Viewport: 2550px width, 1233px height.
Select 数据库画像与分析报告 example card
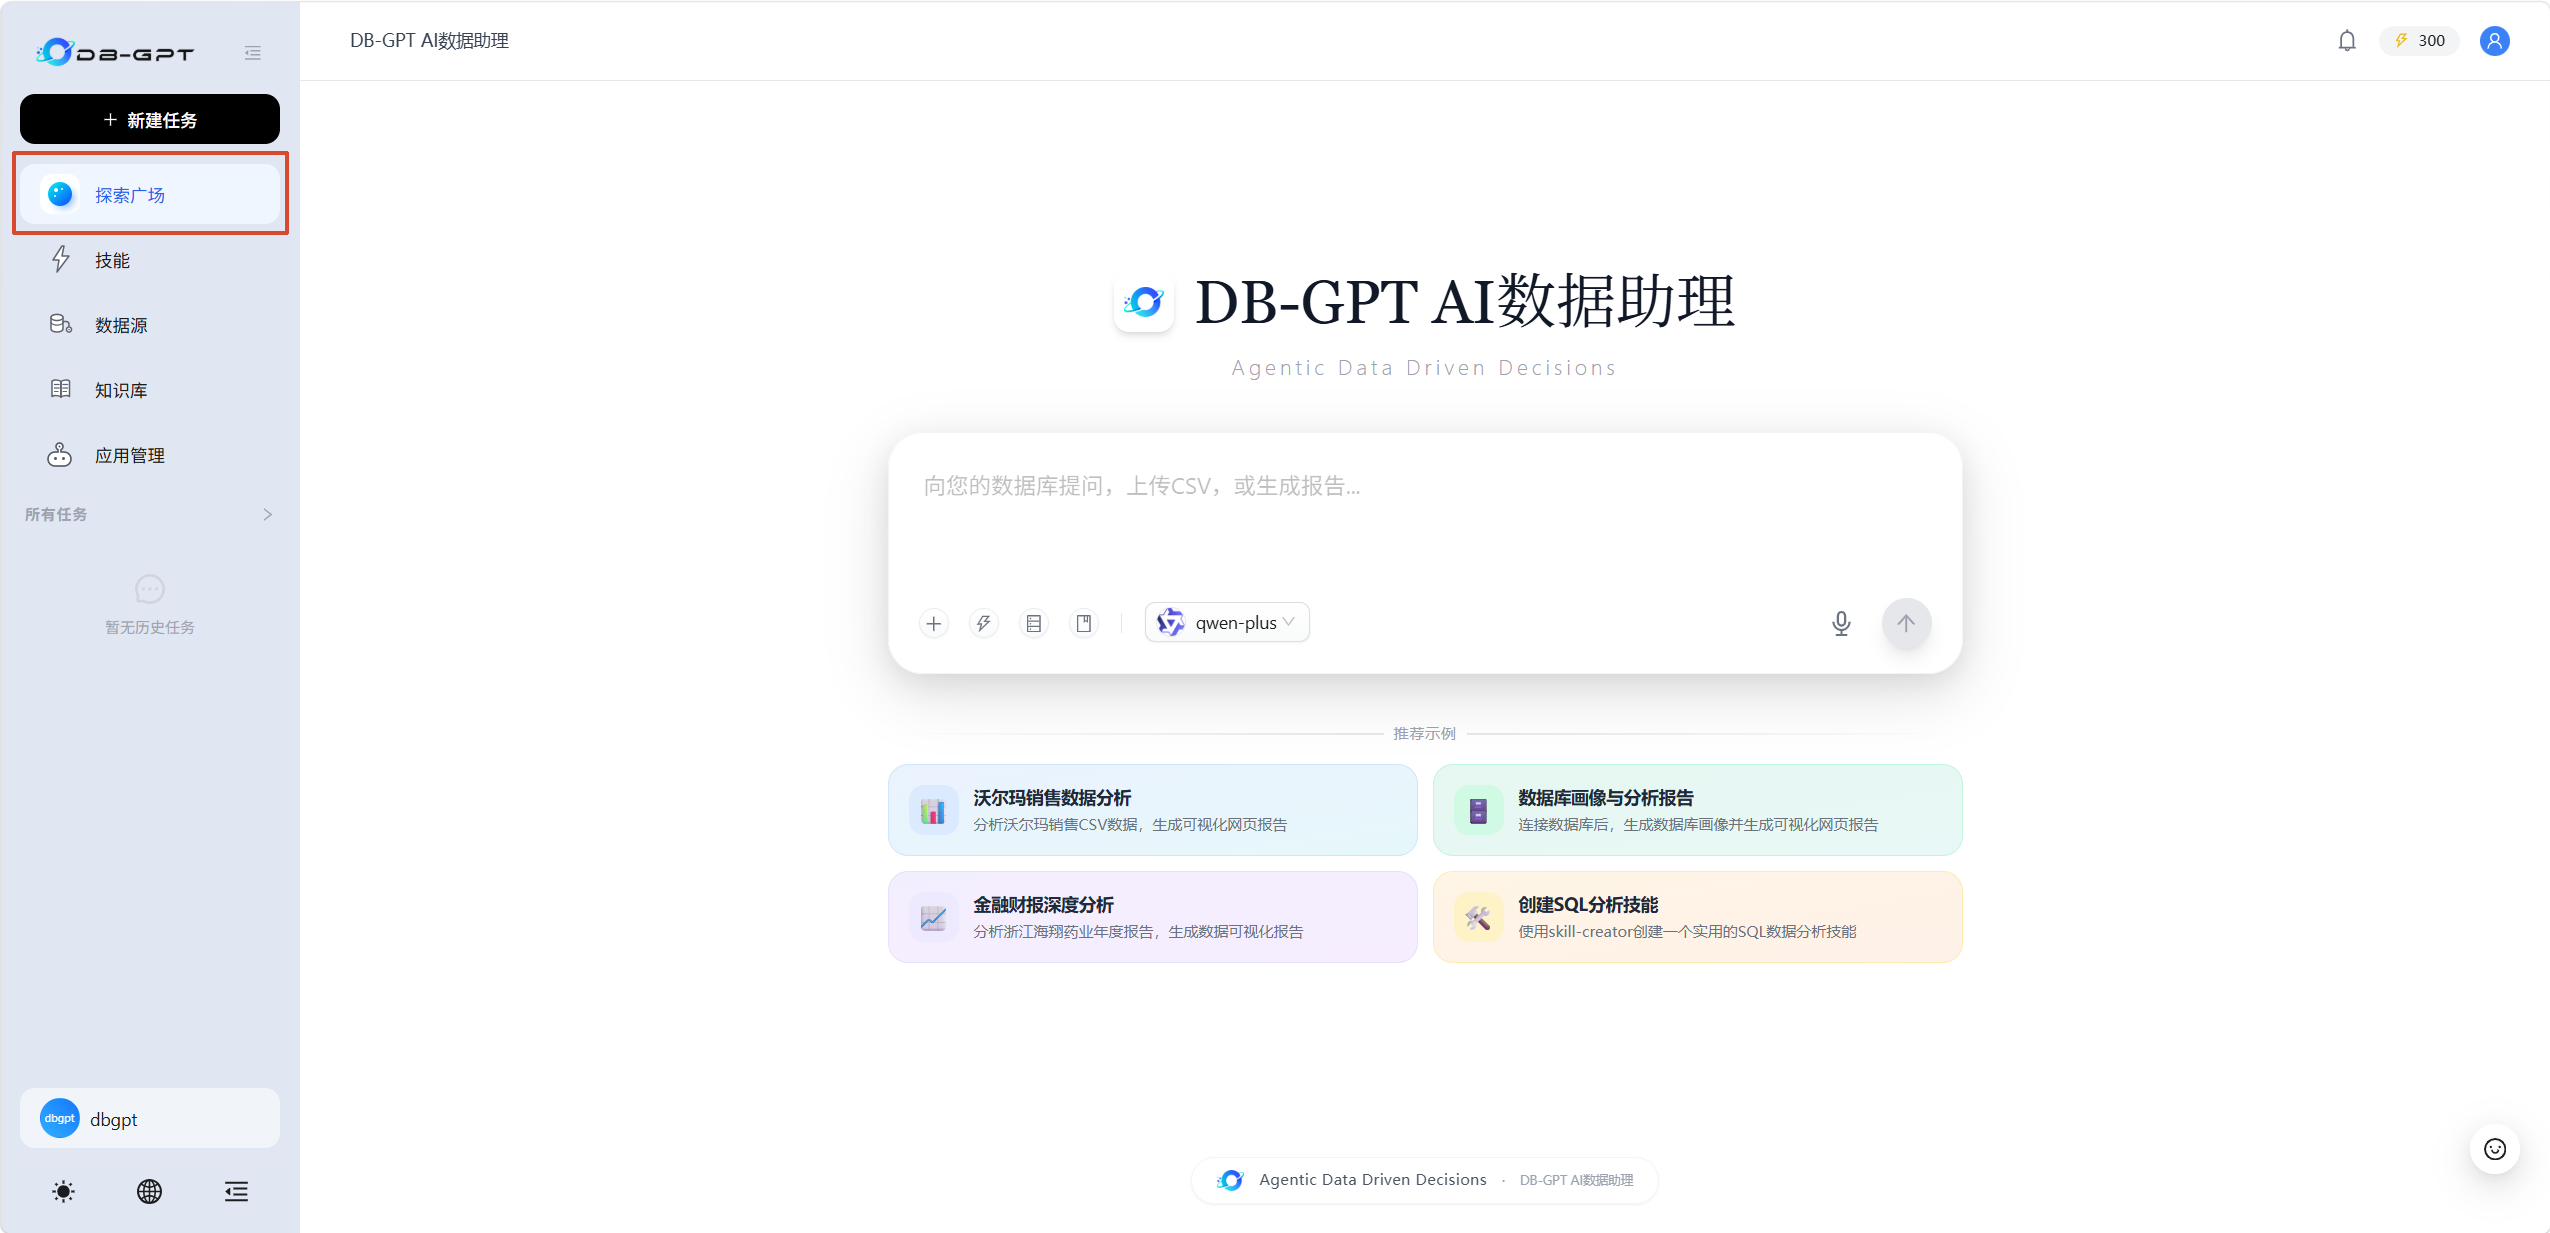[1697, 810]
